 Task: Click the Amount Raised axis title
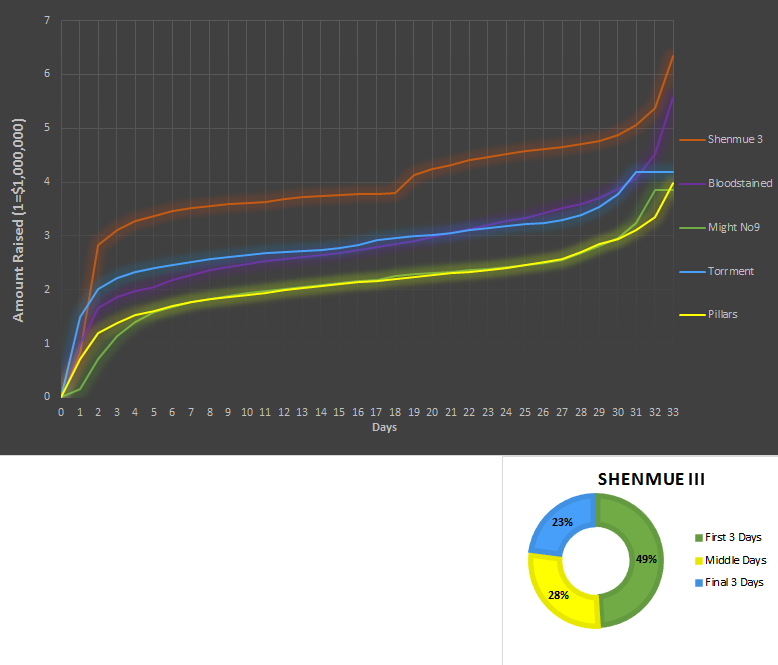(18, 220)
